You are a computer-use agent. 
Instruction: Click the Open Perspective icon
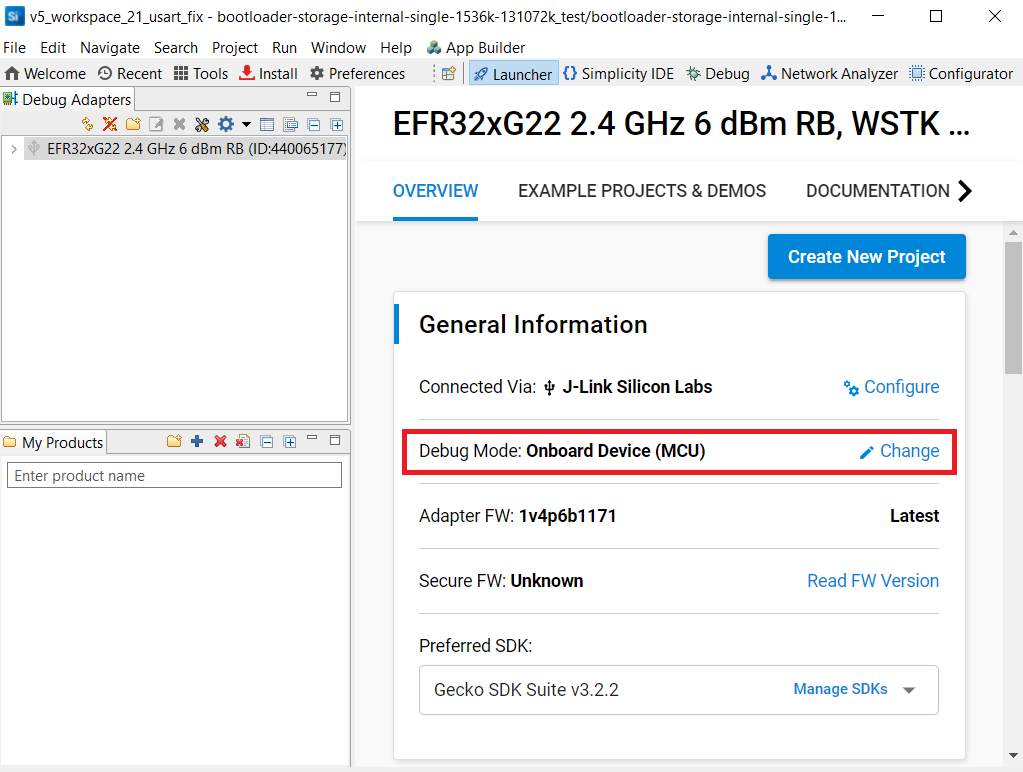(448, 73)
